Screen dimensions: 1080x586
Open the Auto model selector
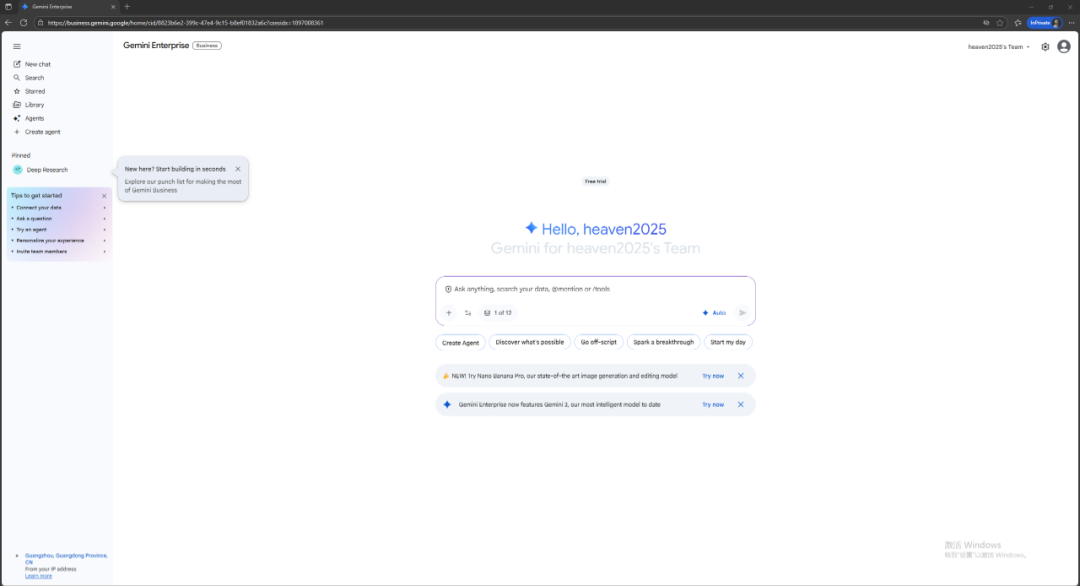714,313
